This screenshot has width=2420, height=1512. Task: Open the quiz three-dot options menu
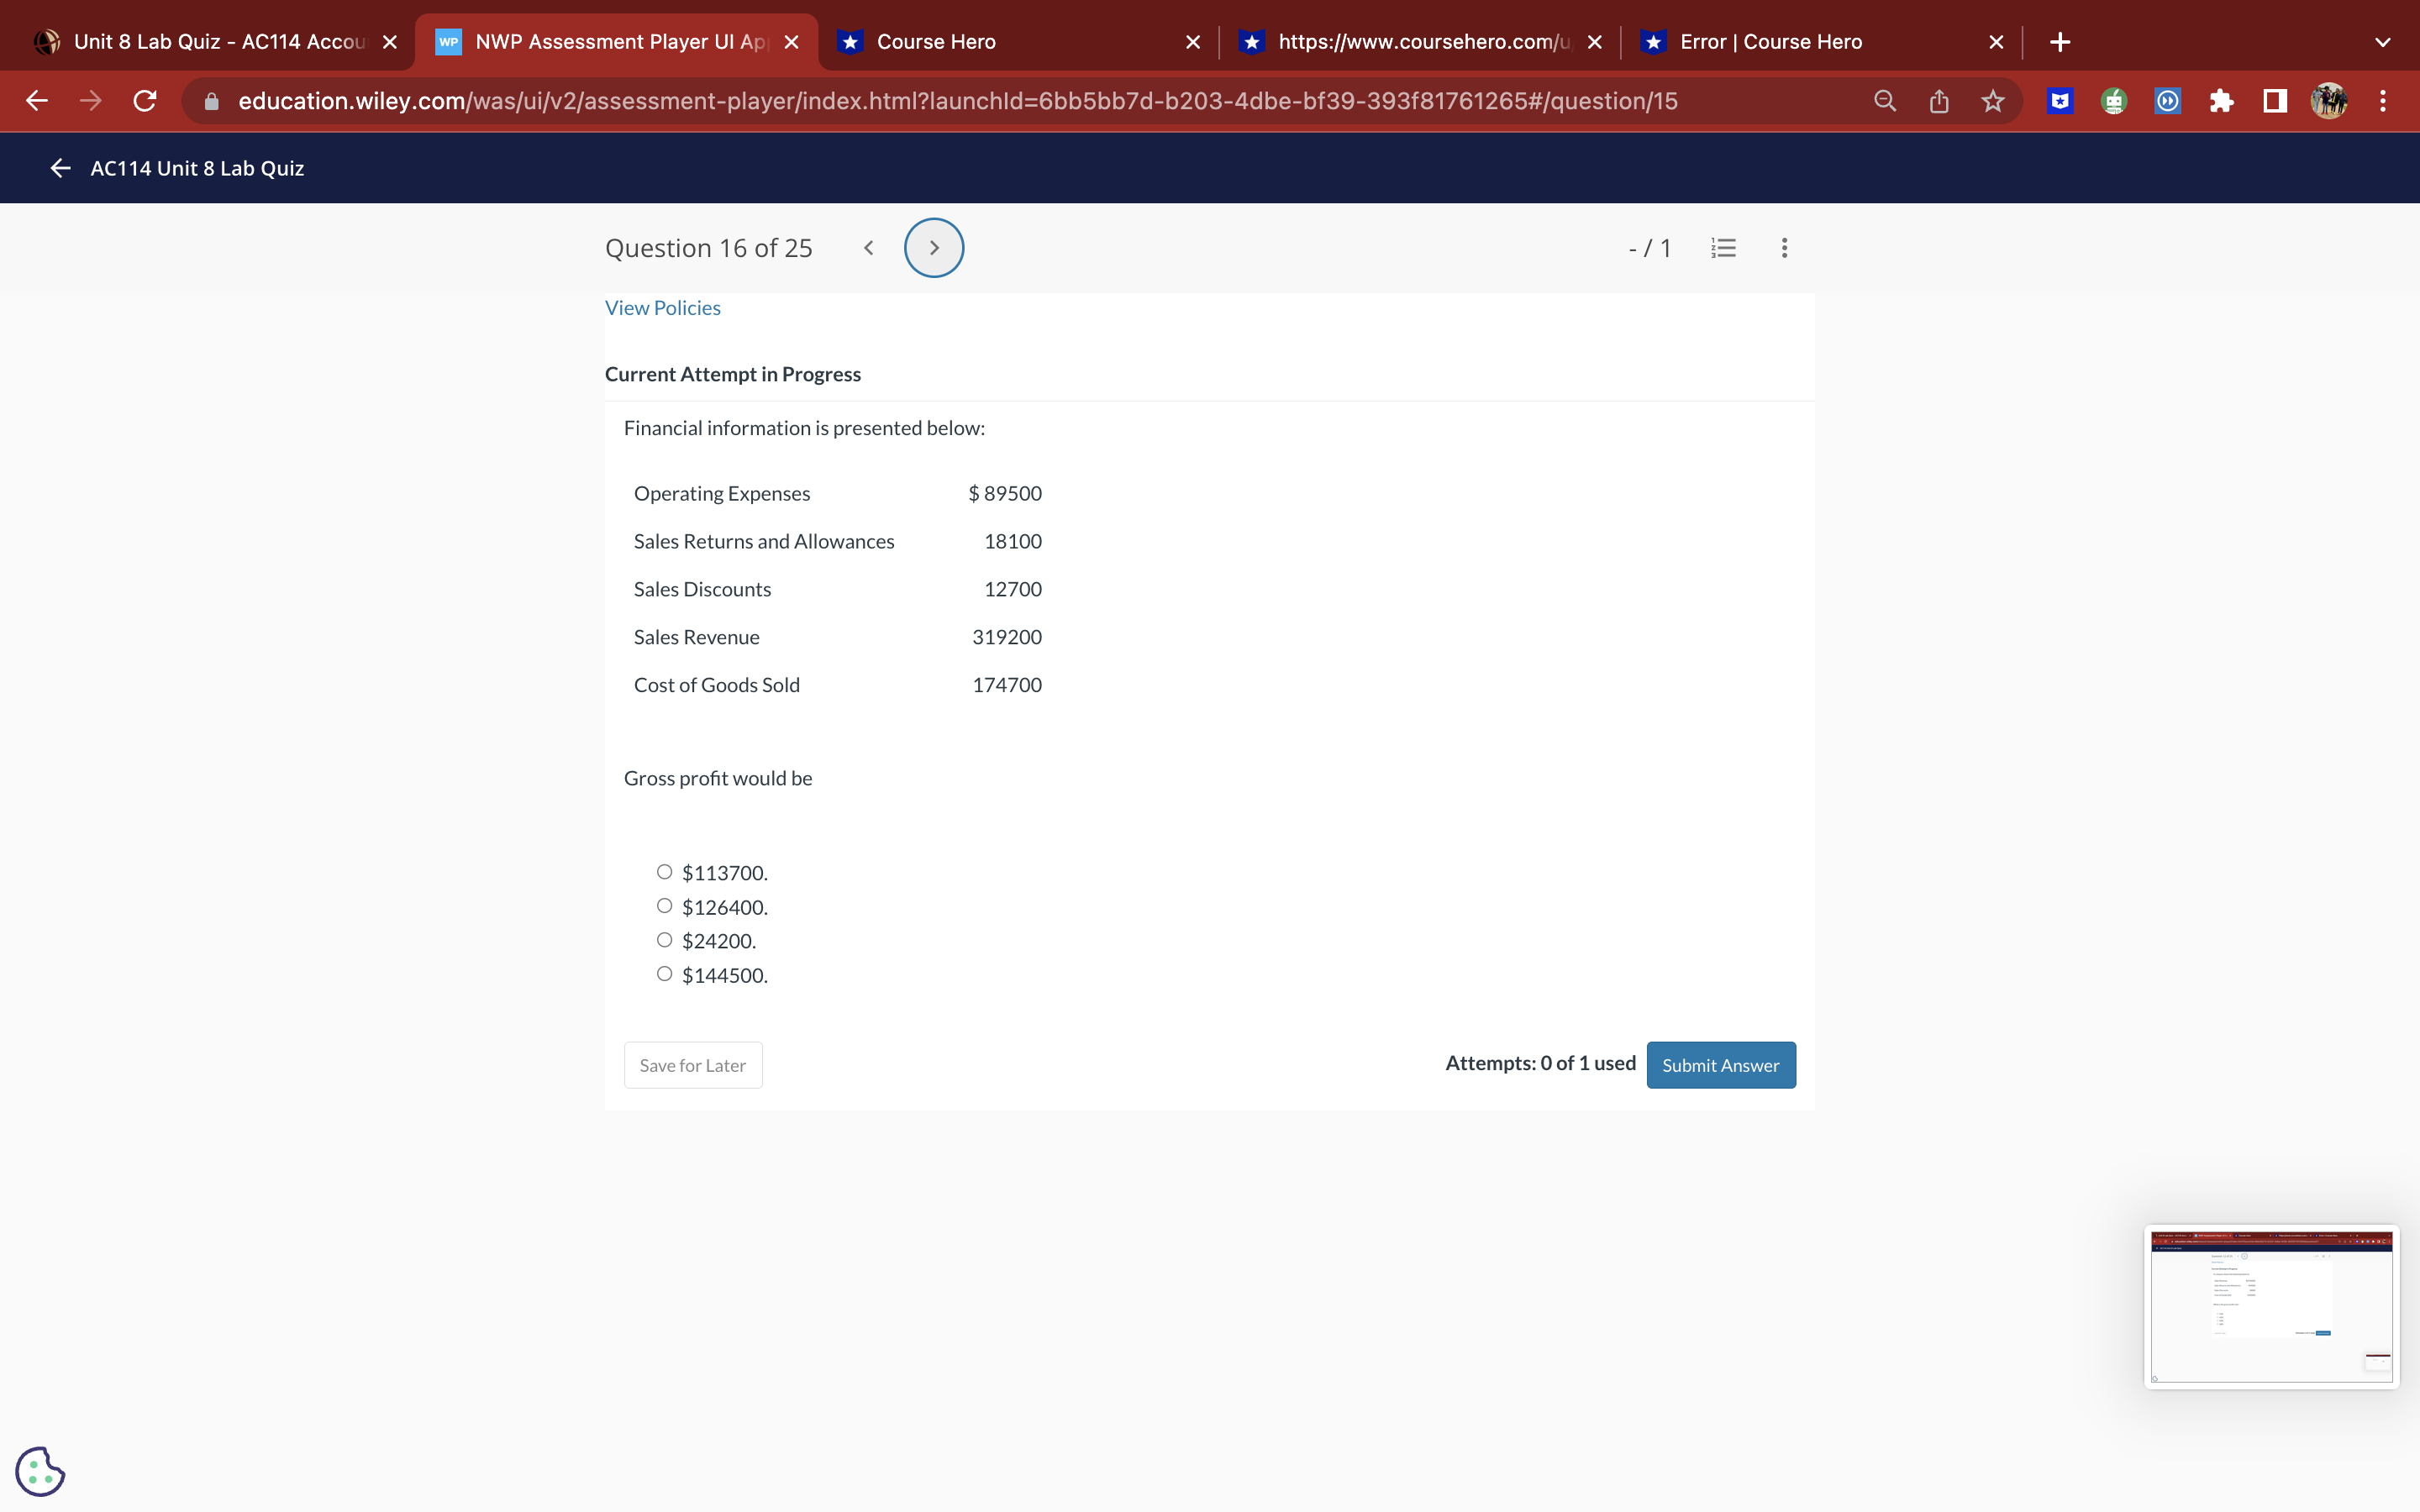point(1784,248)
